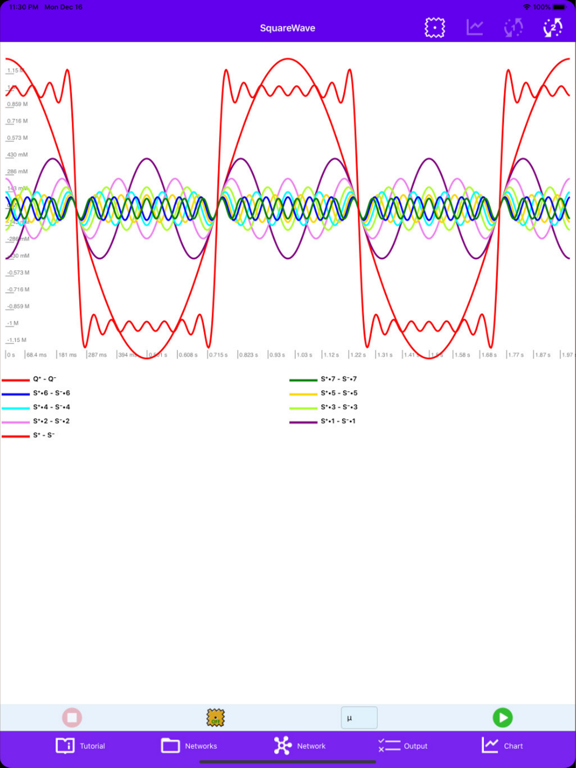
Task: Click the 0.715 s time axis label
Action: [x=218, y=355]
